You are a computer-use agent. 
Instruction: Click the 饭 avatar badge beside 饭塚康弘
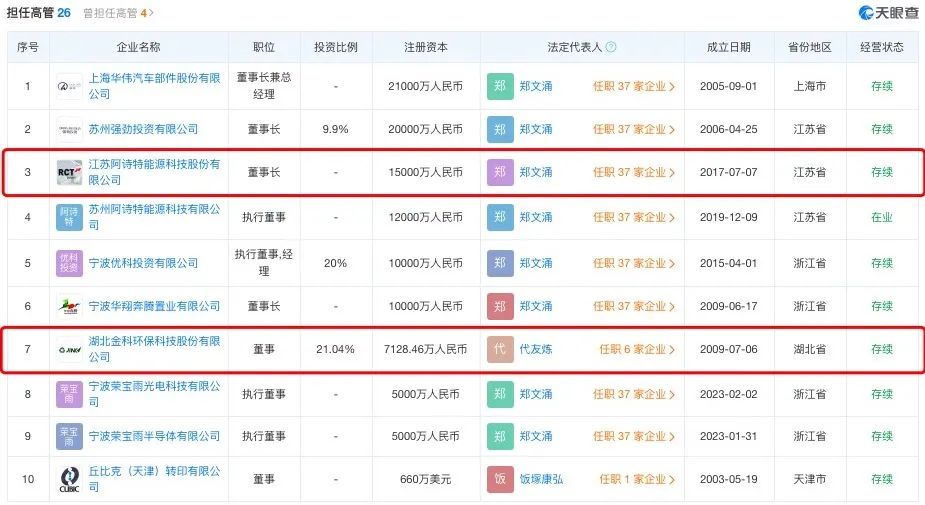pos(500,479)
